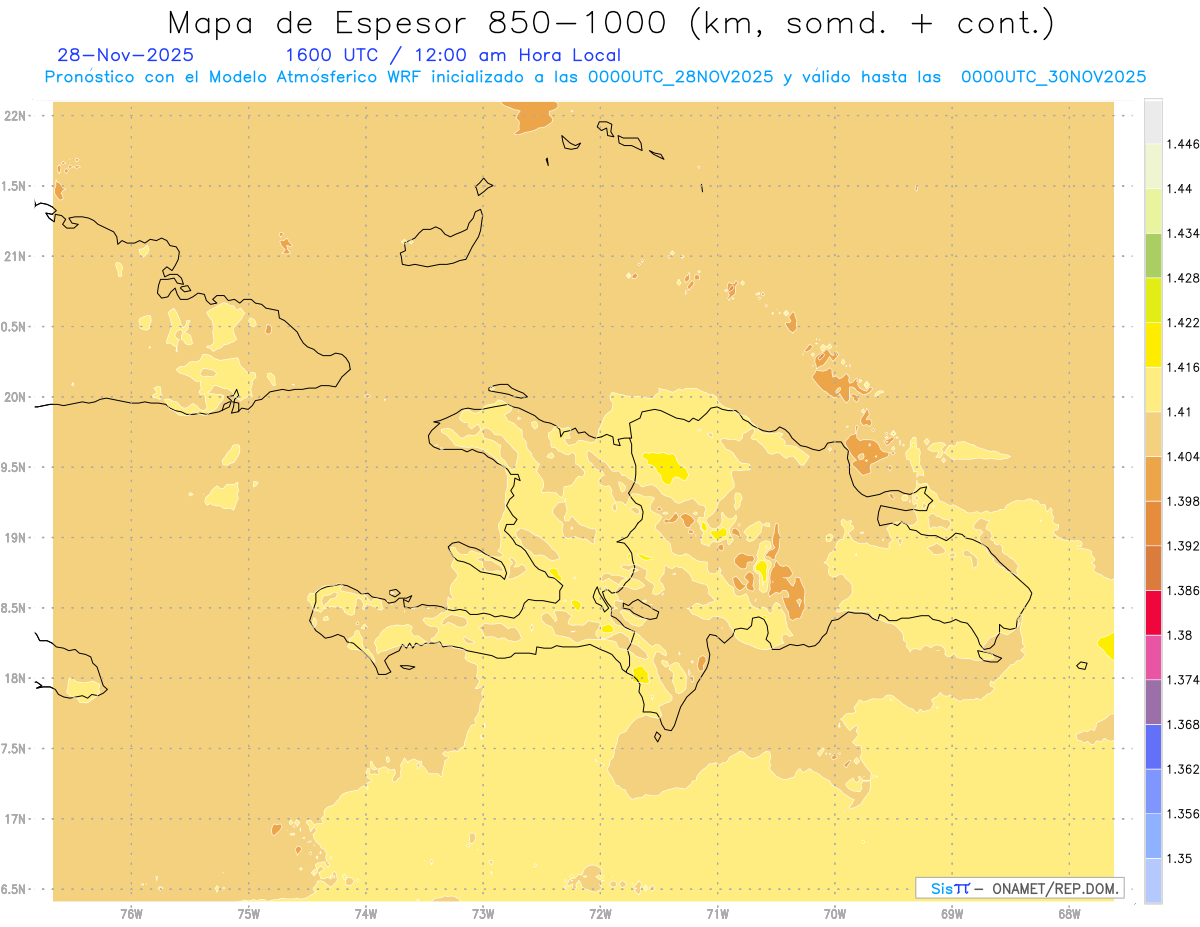Click the colorbar value "1.38"
The height and width of the screenshot is (927, 1200).
pyautogui.click(x=1180, y=635)
